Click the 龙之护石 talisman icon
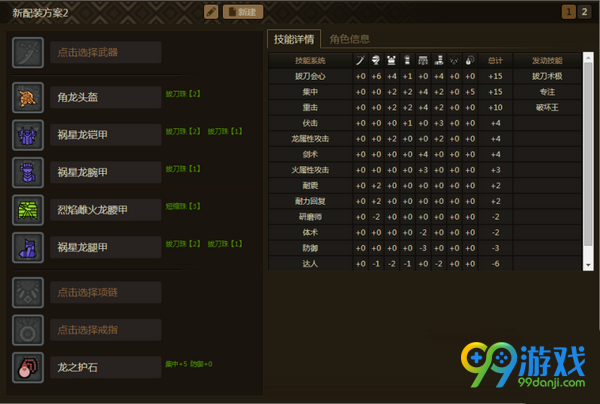This screenshot has height=404, width=600. 28,368
